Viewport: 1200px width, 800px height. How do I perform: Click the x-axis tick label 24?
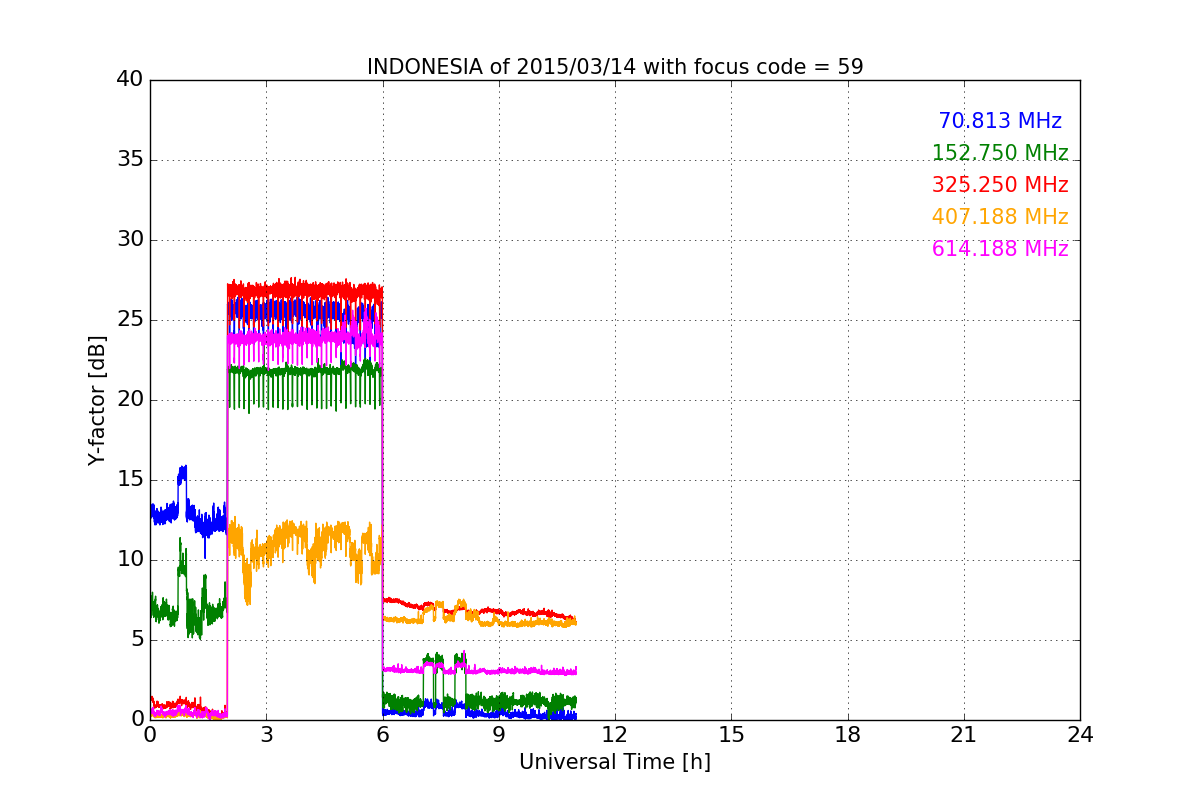pos(1080,735)
